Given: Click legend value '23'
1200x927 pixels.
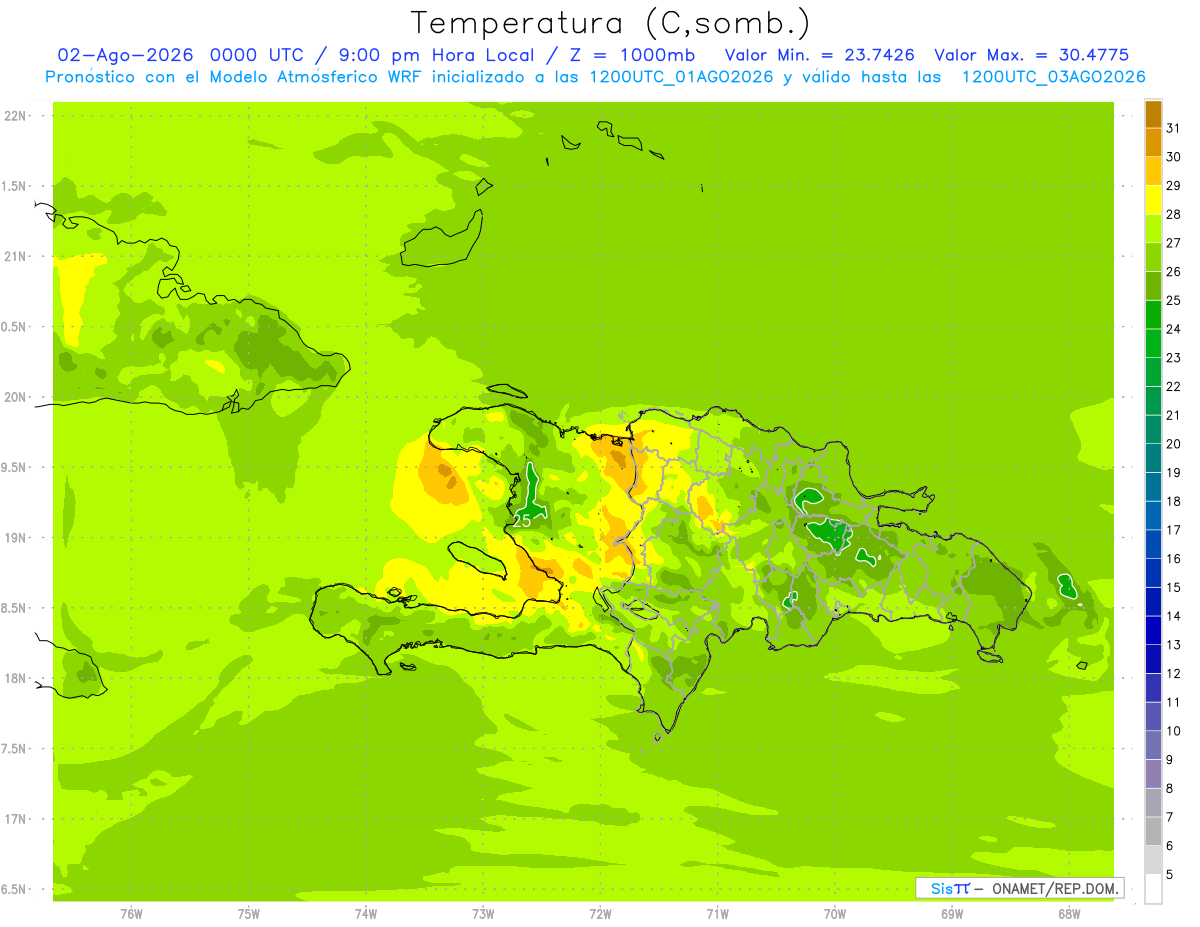Looking at the screenshot, I should pos(1173,358).
